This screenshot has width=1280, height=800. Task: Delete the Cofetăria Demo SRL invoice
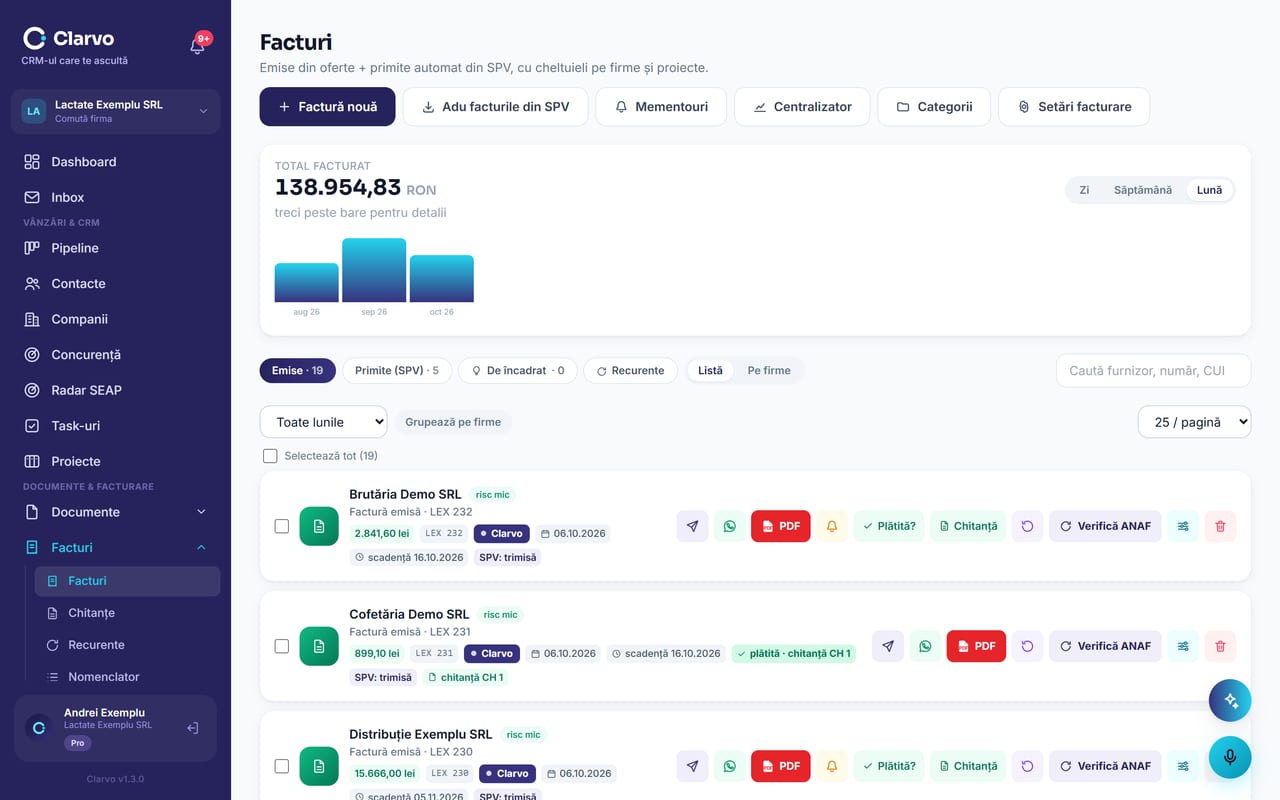pos(1220,646)
